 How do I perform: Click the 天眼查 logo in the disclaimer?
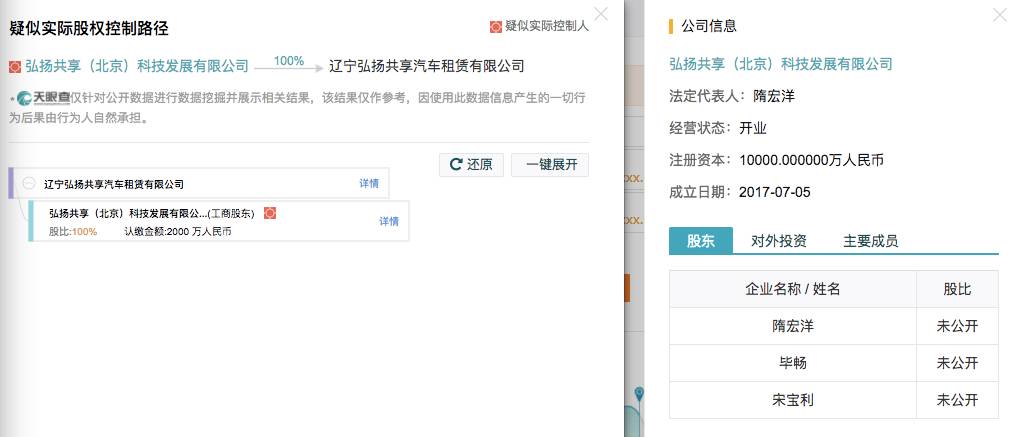coord(43,98)
